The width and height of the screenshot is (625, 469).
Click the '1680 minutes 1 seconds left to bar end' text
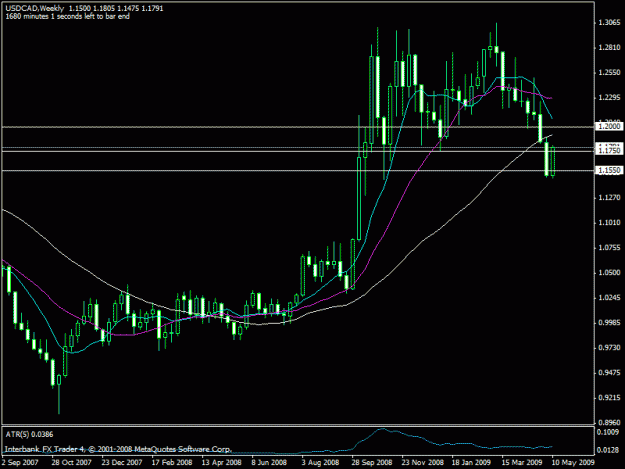tap(67, 16)
